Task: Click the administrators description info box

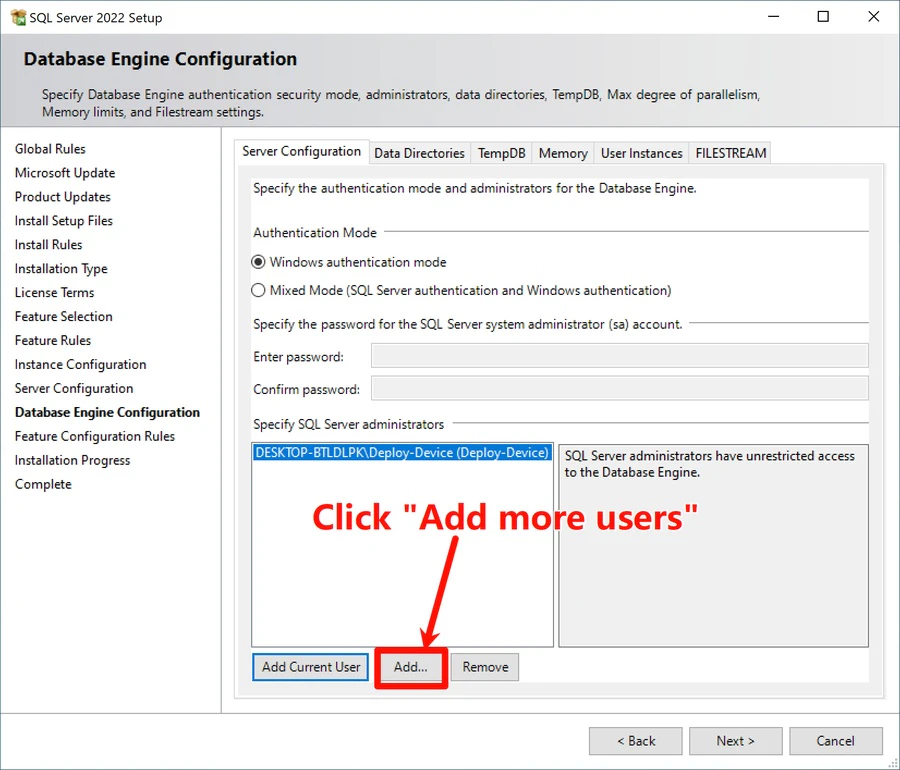Action: [713, 546]
